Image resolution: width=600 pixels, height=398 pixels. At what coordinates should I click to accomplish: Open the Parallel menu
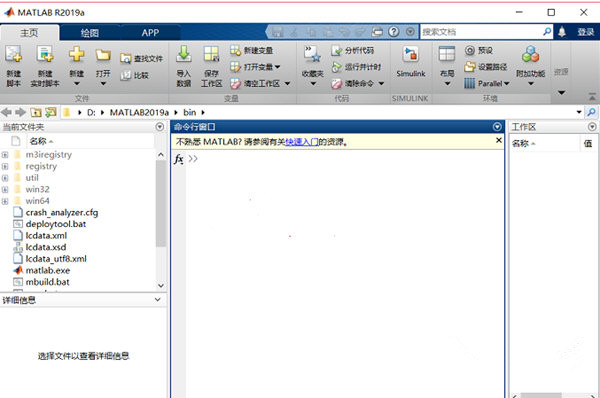point(487,83)
